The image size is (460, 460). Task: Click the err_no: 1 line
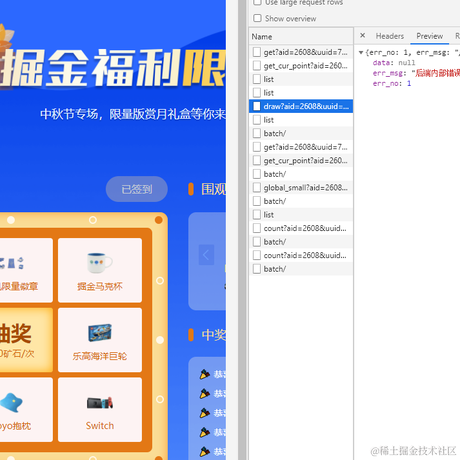pos(392,83)
